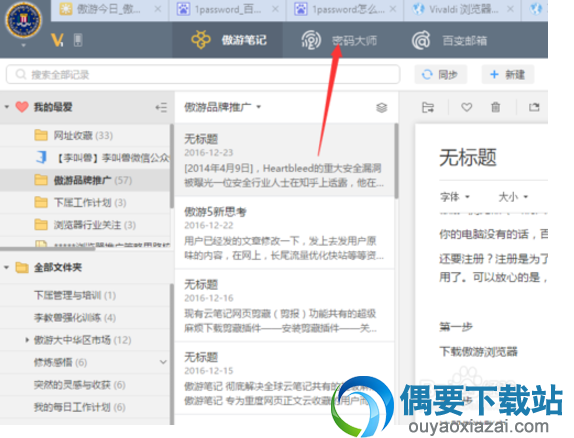The width and height of the screenshot is (574, 438).
Task: Open the 李教兽强化训练 (4) folder
Action: [85, 318]
